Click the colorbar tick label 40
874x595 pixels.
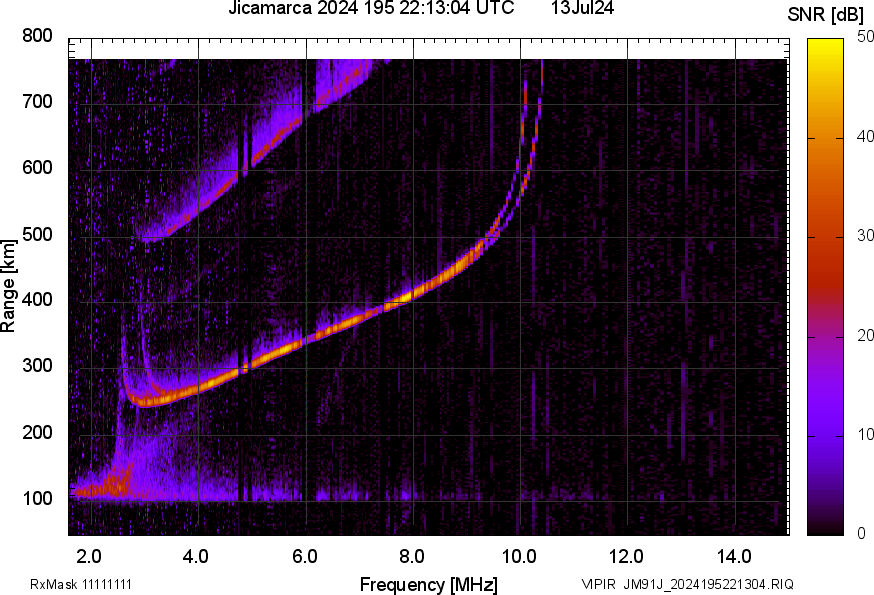[865, 136]
